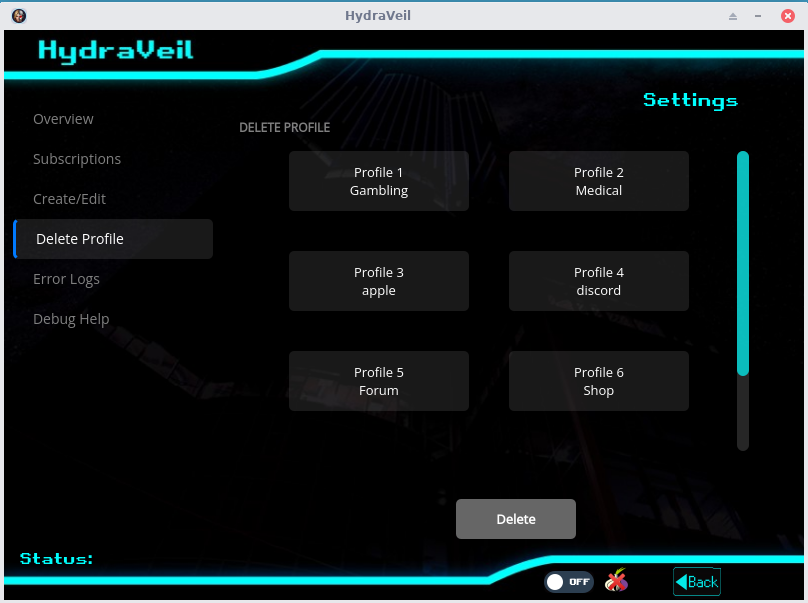Select the Profile 5 Forum tile
Viewport: 808px width, 603px height.
pyautogui.click(x=379, y=381)
